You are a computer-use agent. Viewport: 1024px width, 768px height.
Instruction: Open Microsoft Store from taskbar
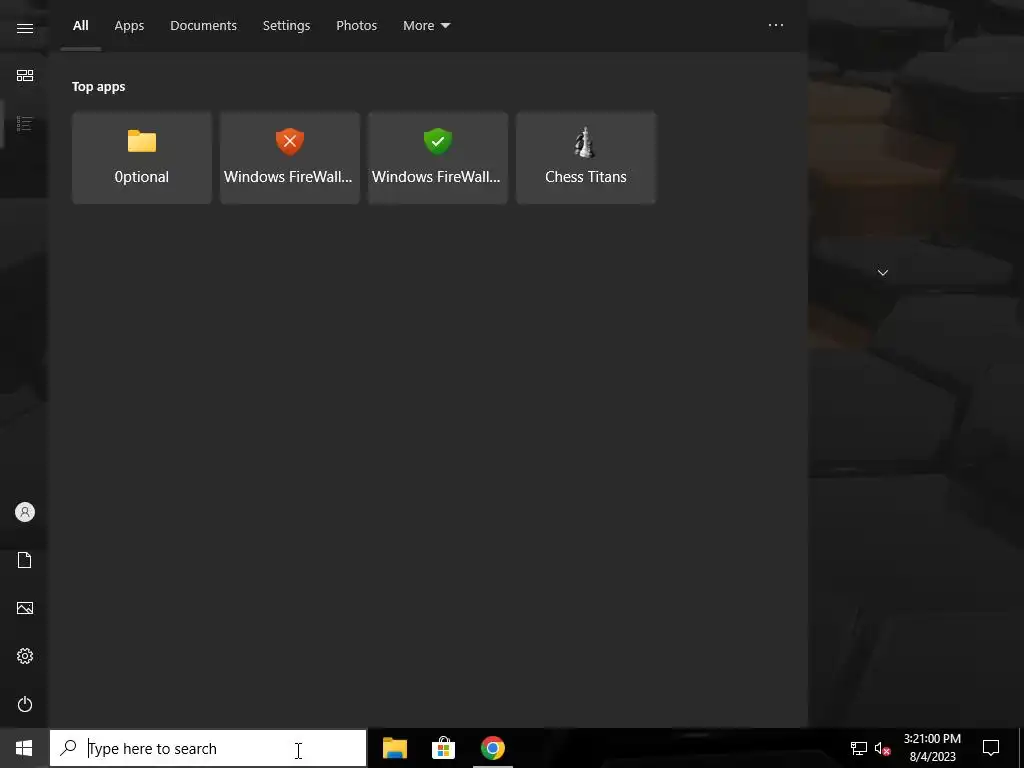click(x=443, y=748)
